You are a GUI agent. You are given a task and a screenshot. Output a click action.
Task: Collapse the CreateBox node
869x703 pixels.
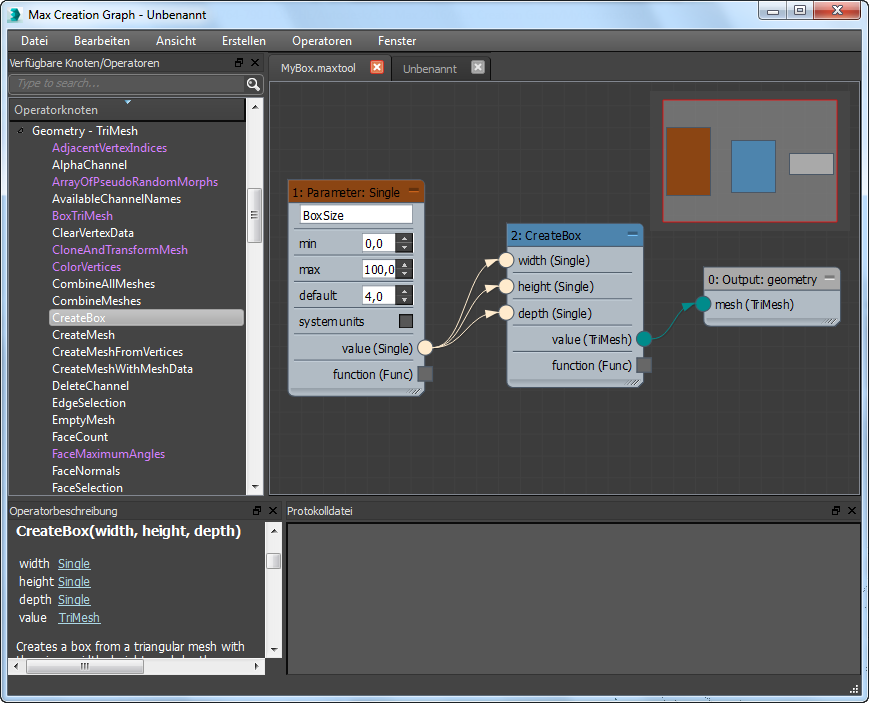pyautogui.click(x=632, y=235)
